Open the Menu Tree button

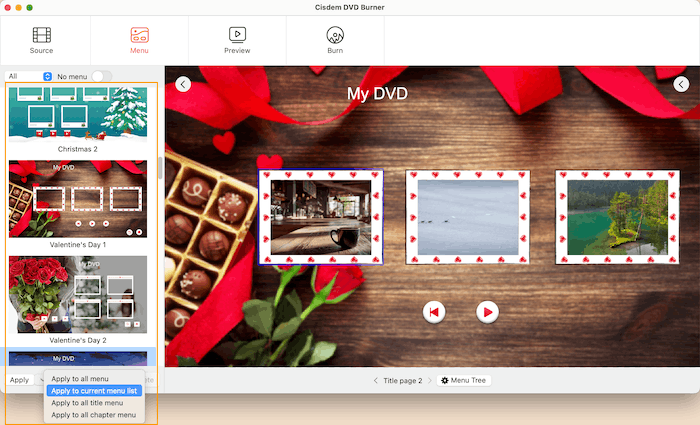(464, 381)
